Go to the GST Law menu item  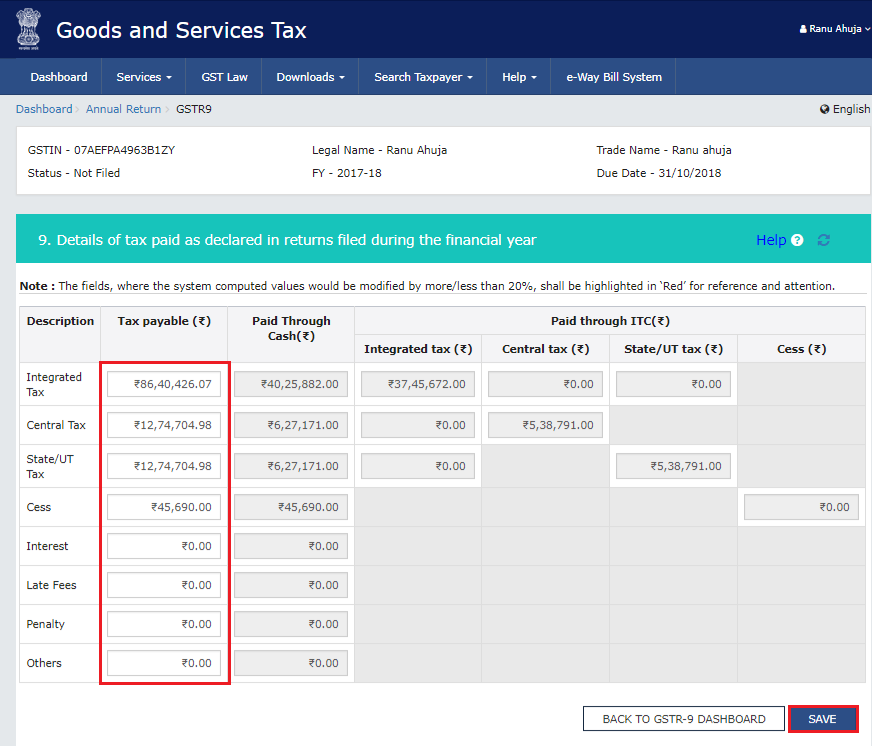(223, 76)
